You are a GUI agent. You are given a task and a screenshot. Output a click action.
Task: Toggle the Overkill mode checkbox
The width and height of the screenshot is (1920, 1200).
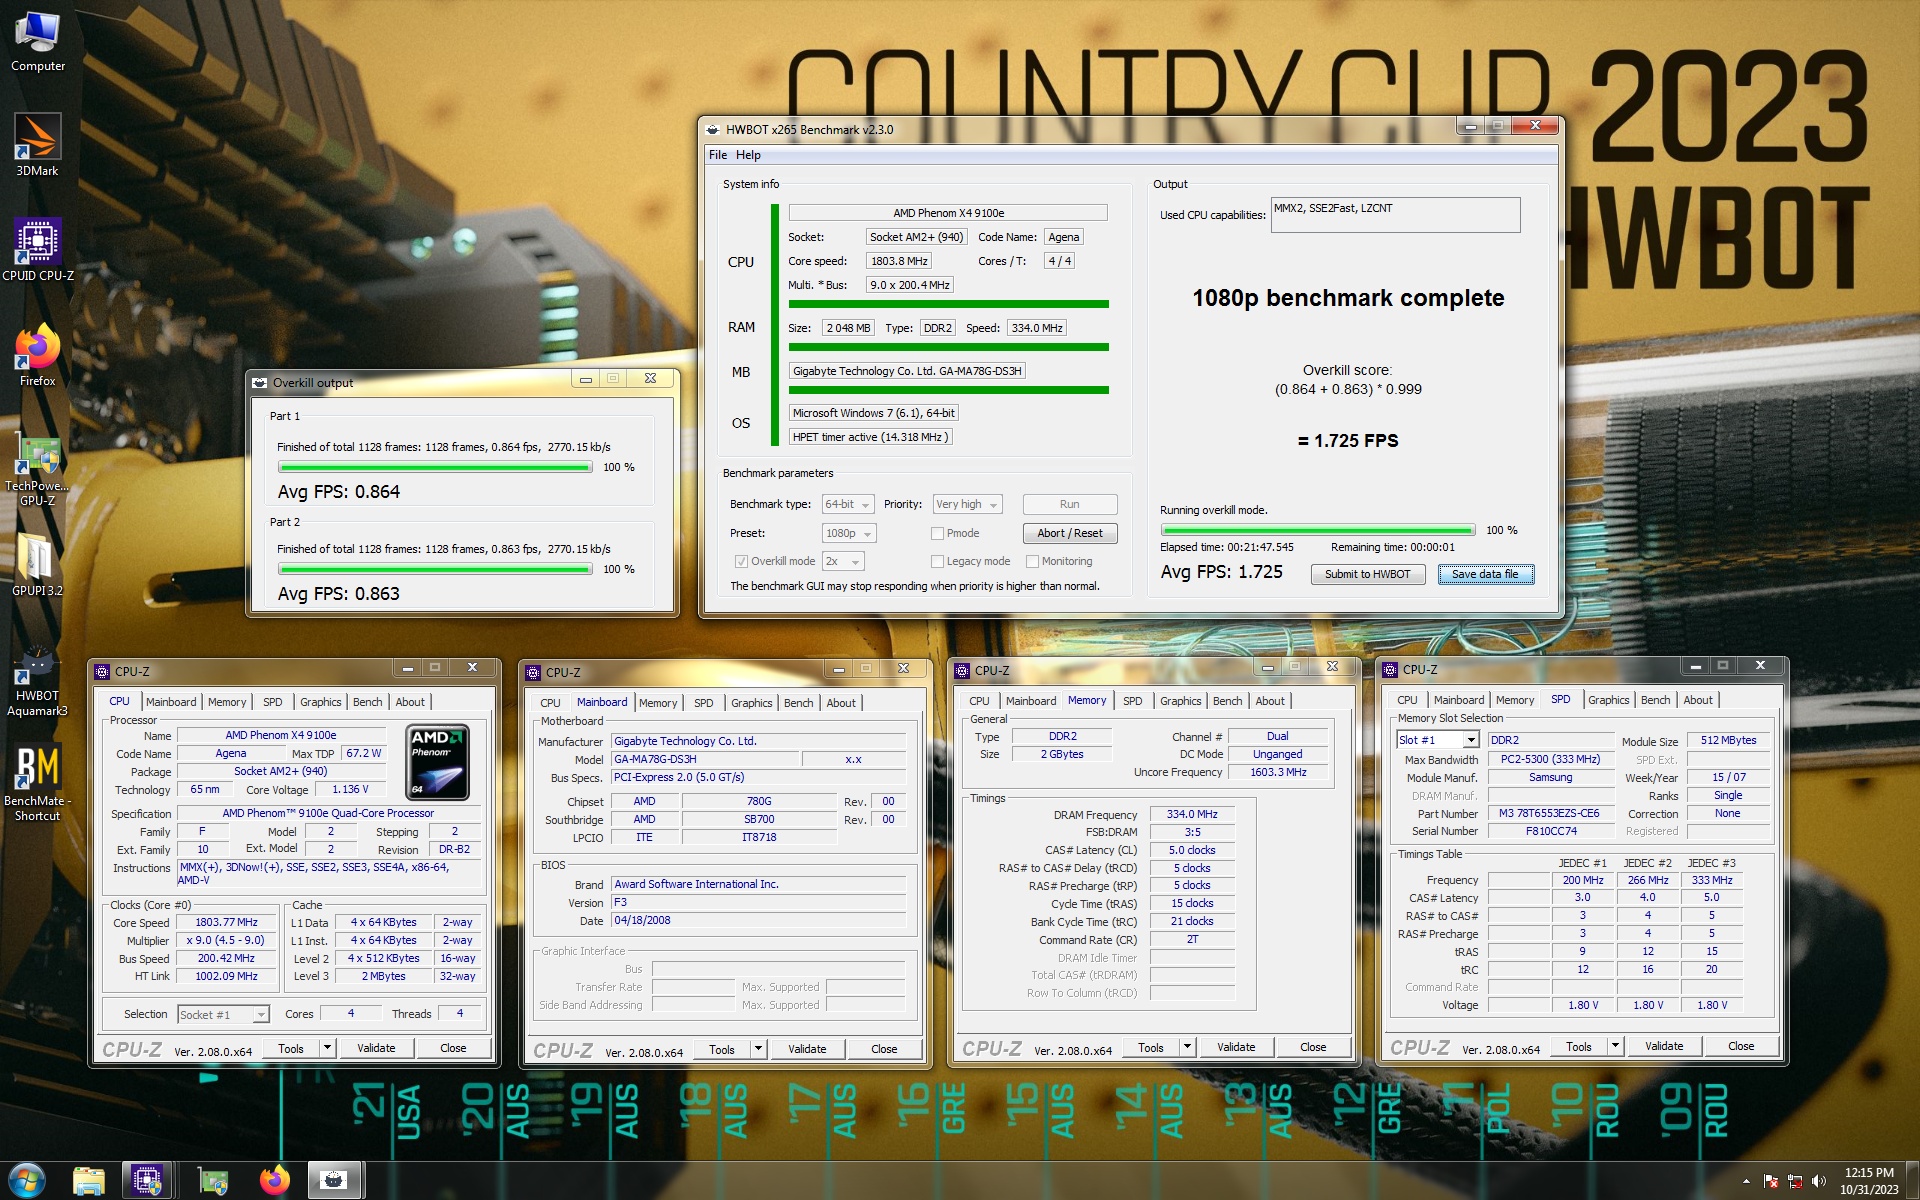coord(741,561)
